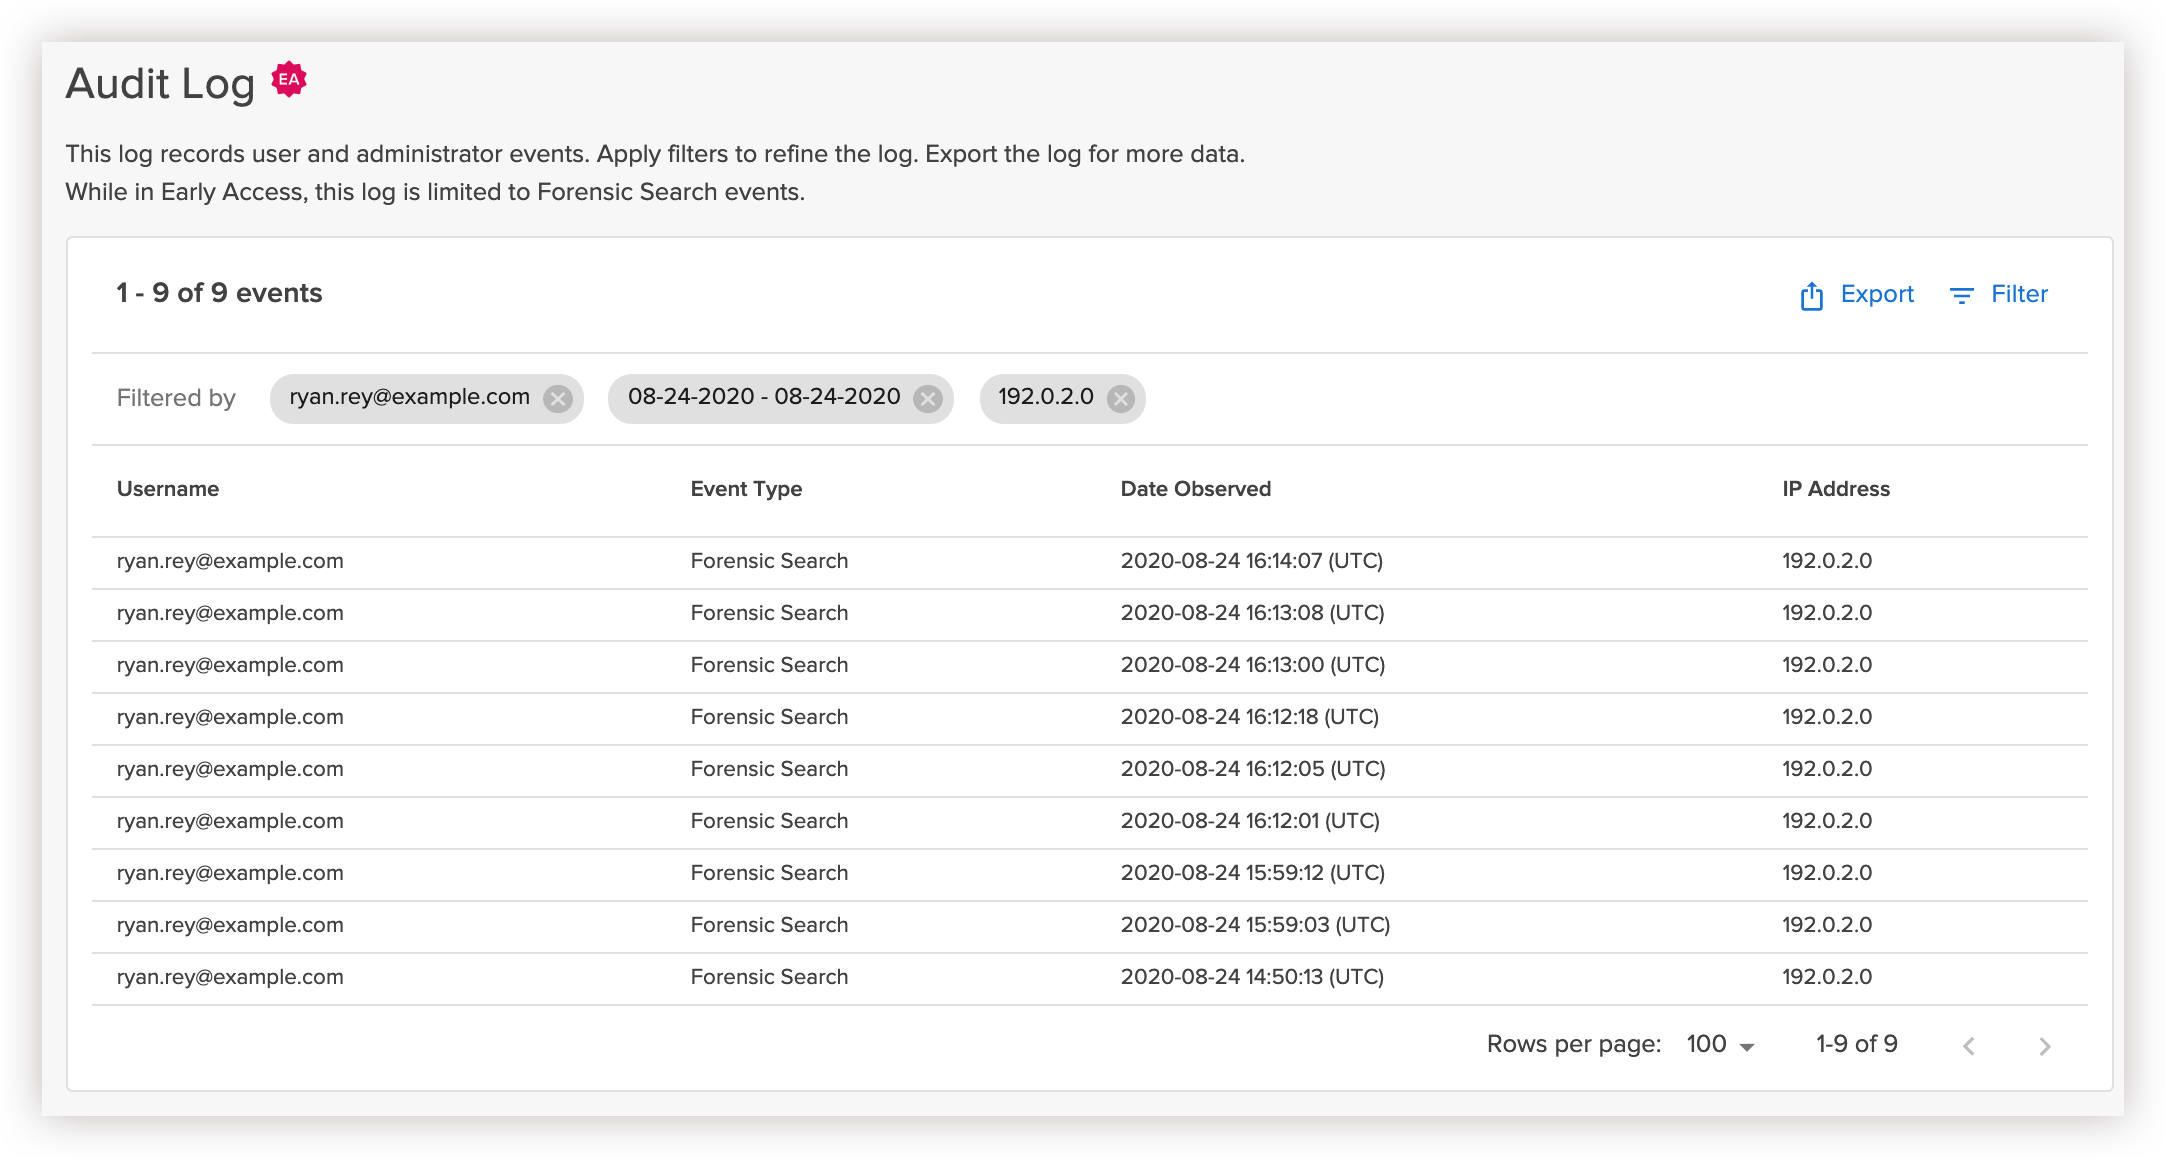Sort by IP Address column header
2166x1158 pixels.
[x=1835, y=489]
